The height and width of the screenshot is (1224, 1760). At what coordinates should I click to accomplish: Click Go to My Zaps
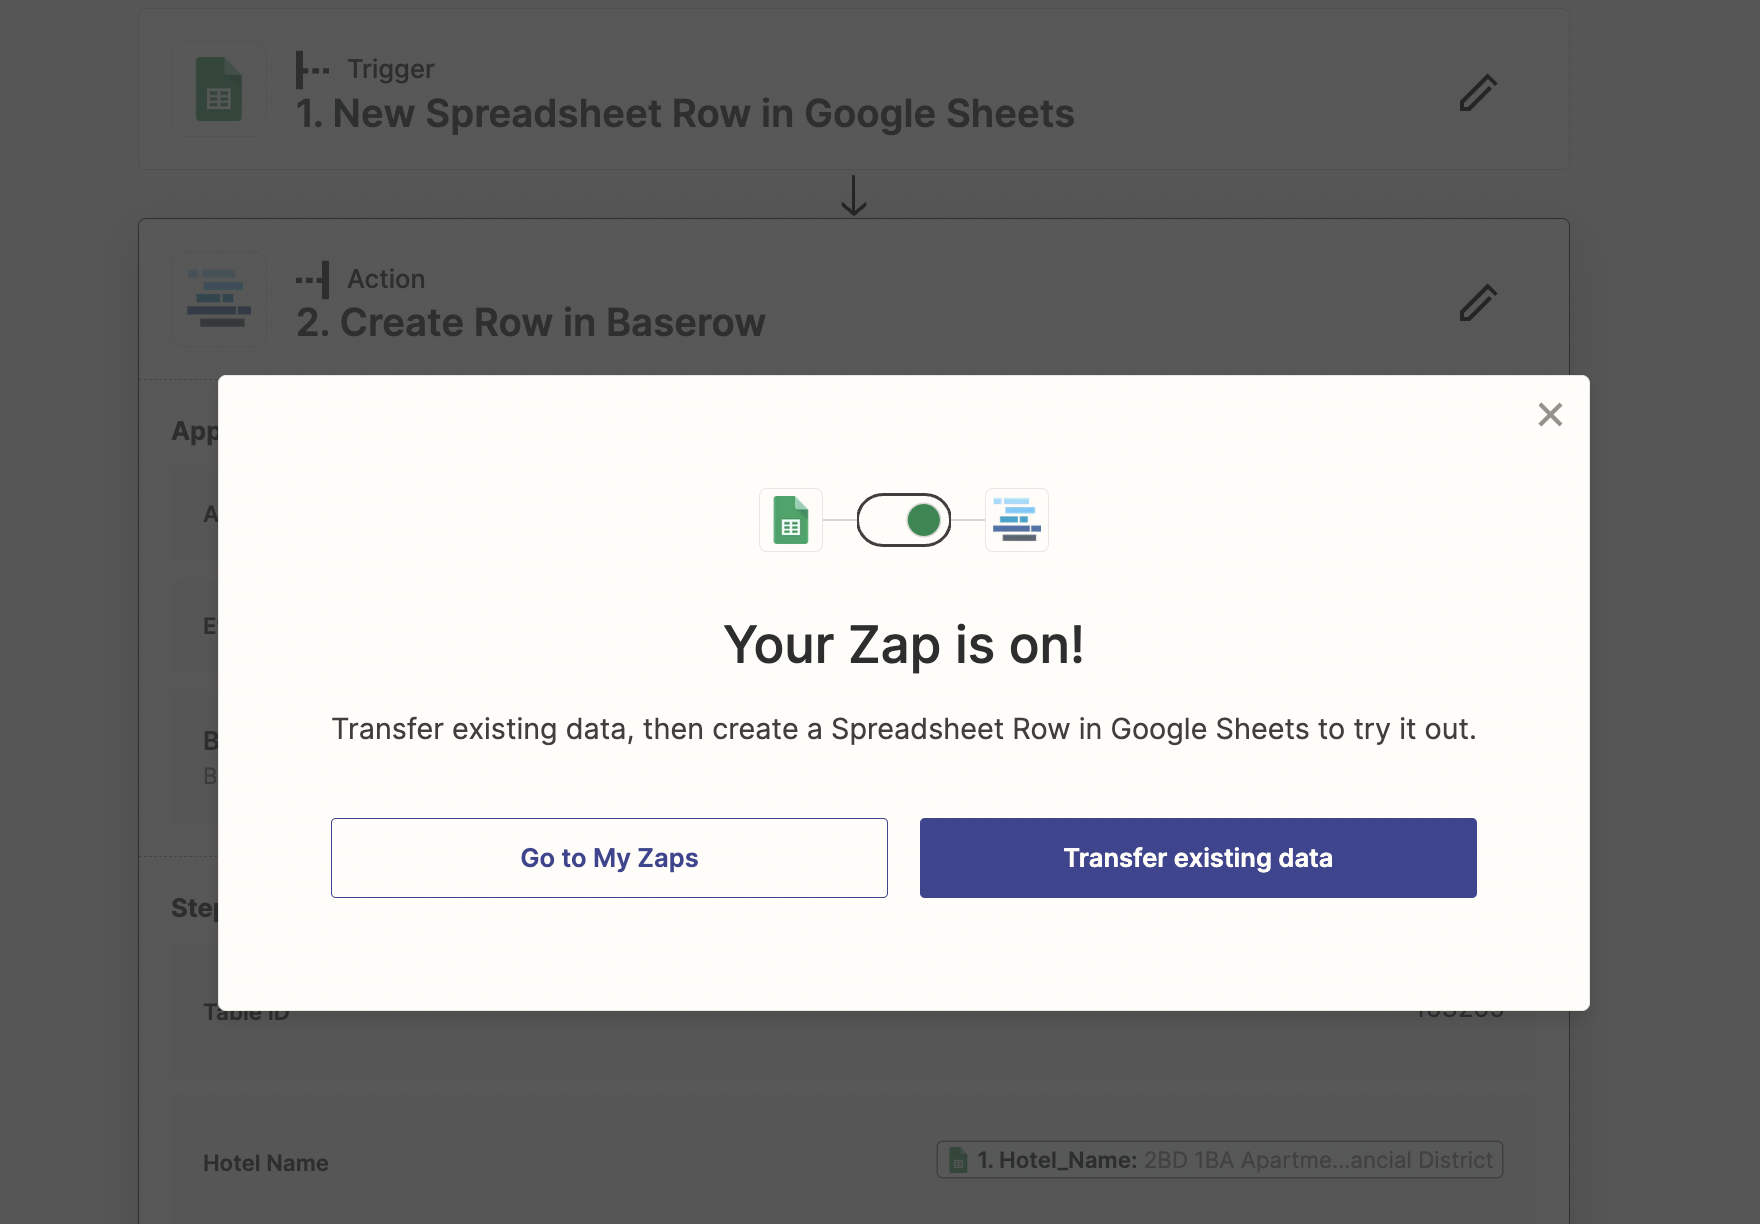tap(608, 857)
